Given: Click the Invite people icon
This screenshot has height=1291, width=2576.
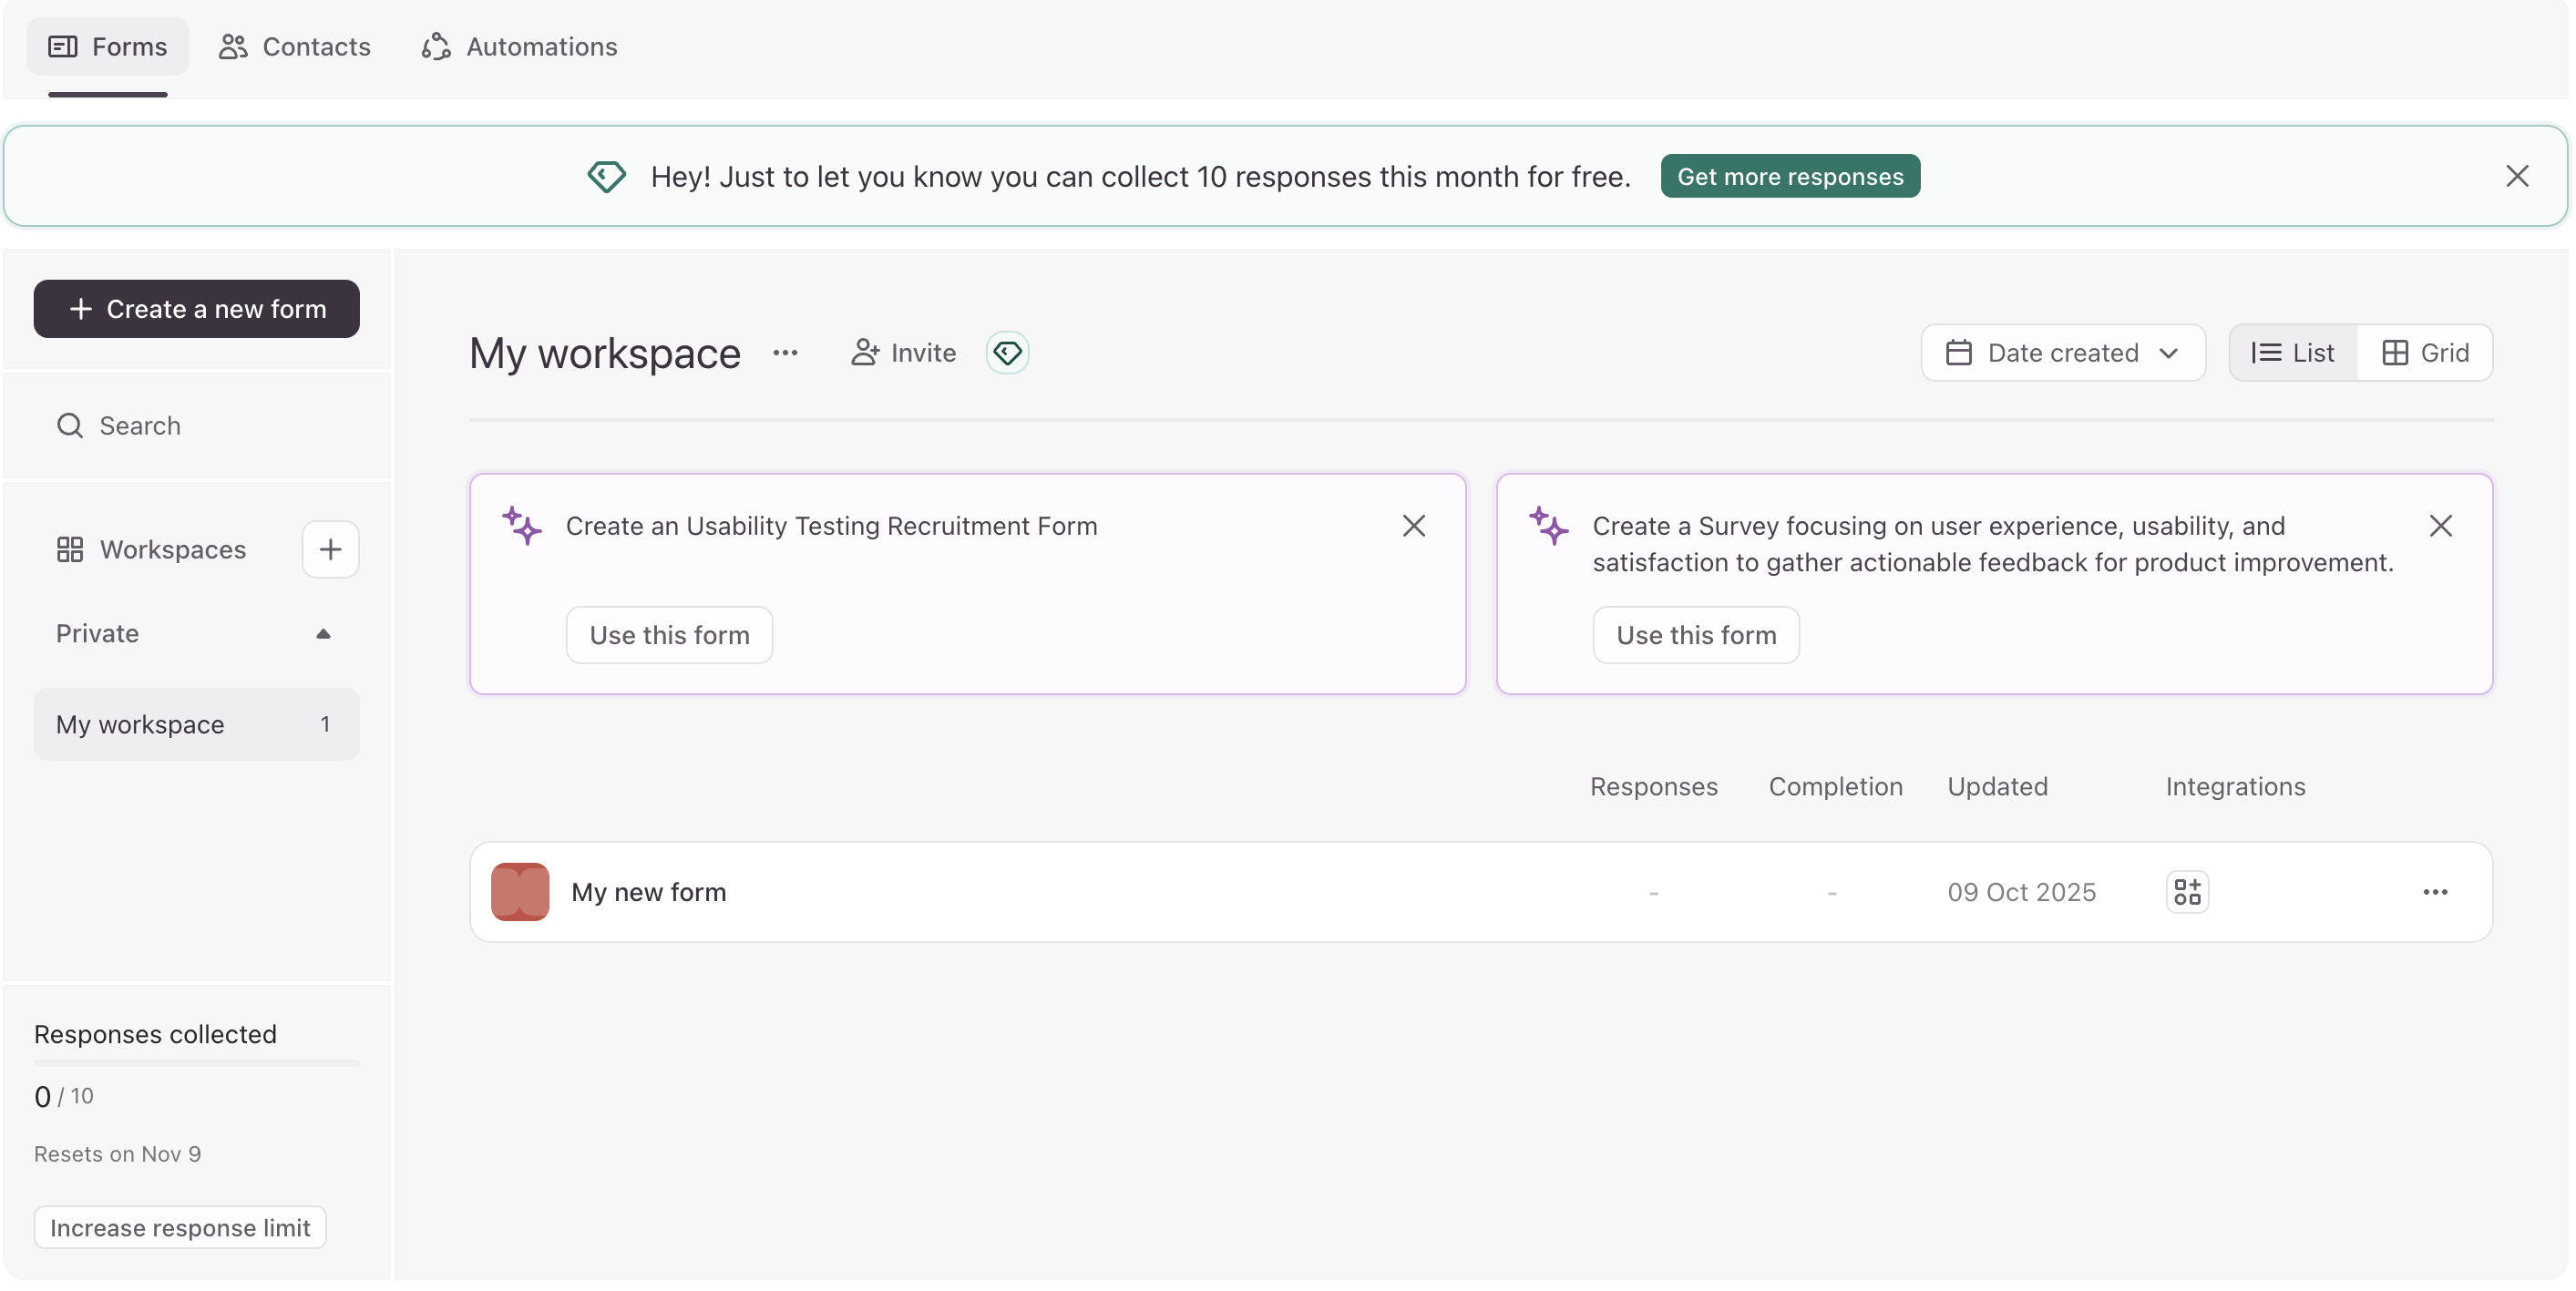Looking at the screenshot, I should click(865, 353).
